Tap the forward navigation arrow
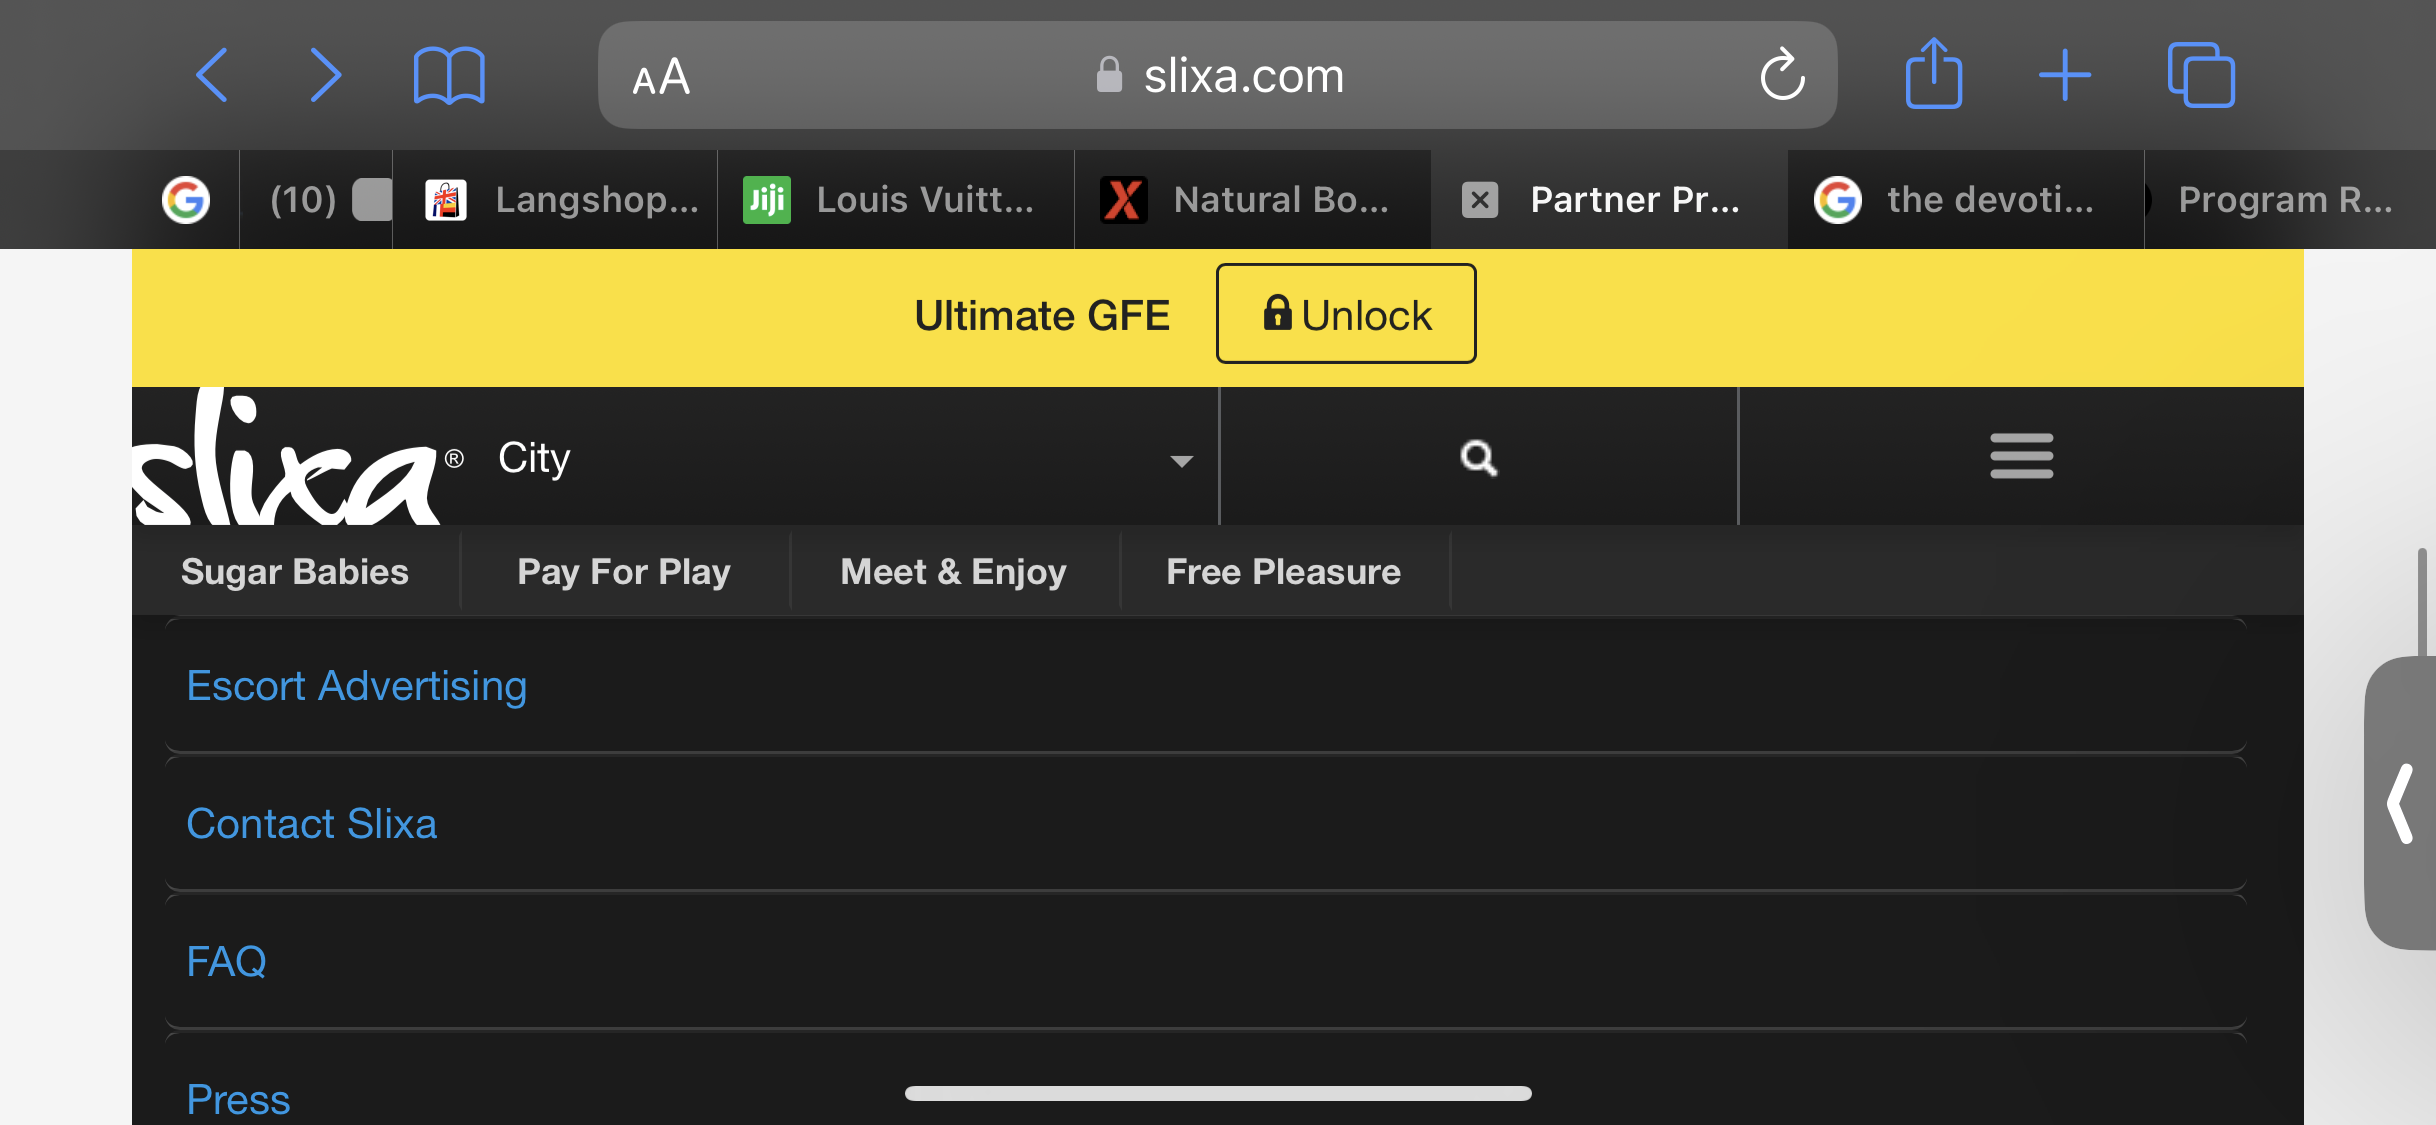This screenshot has width=2436, height=1125. pyautogui.click(x=326, y=75)
